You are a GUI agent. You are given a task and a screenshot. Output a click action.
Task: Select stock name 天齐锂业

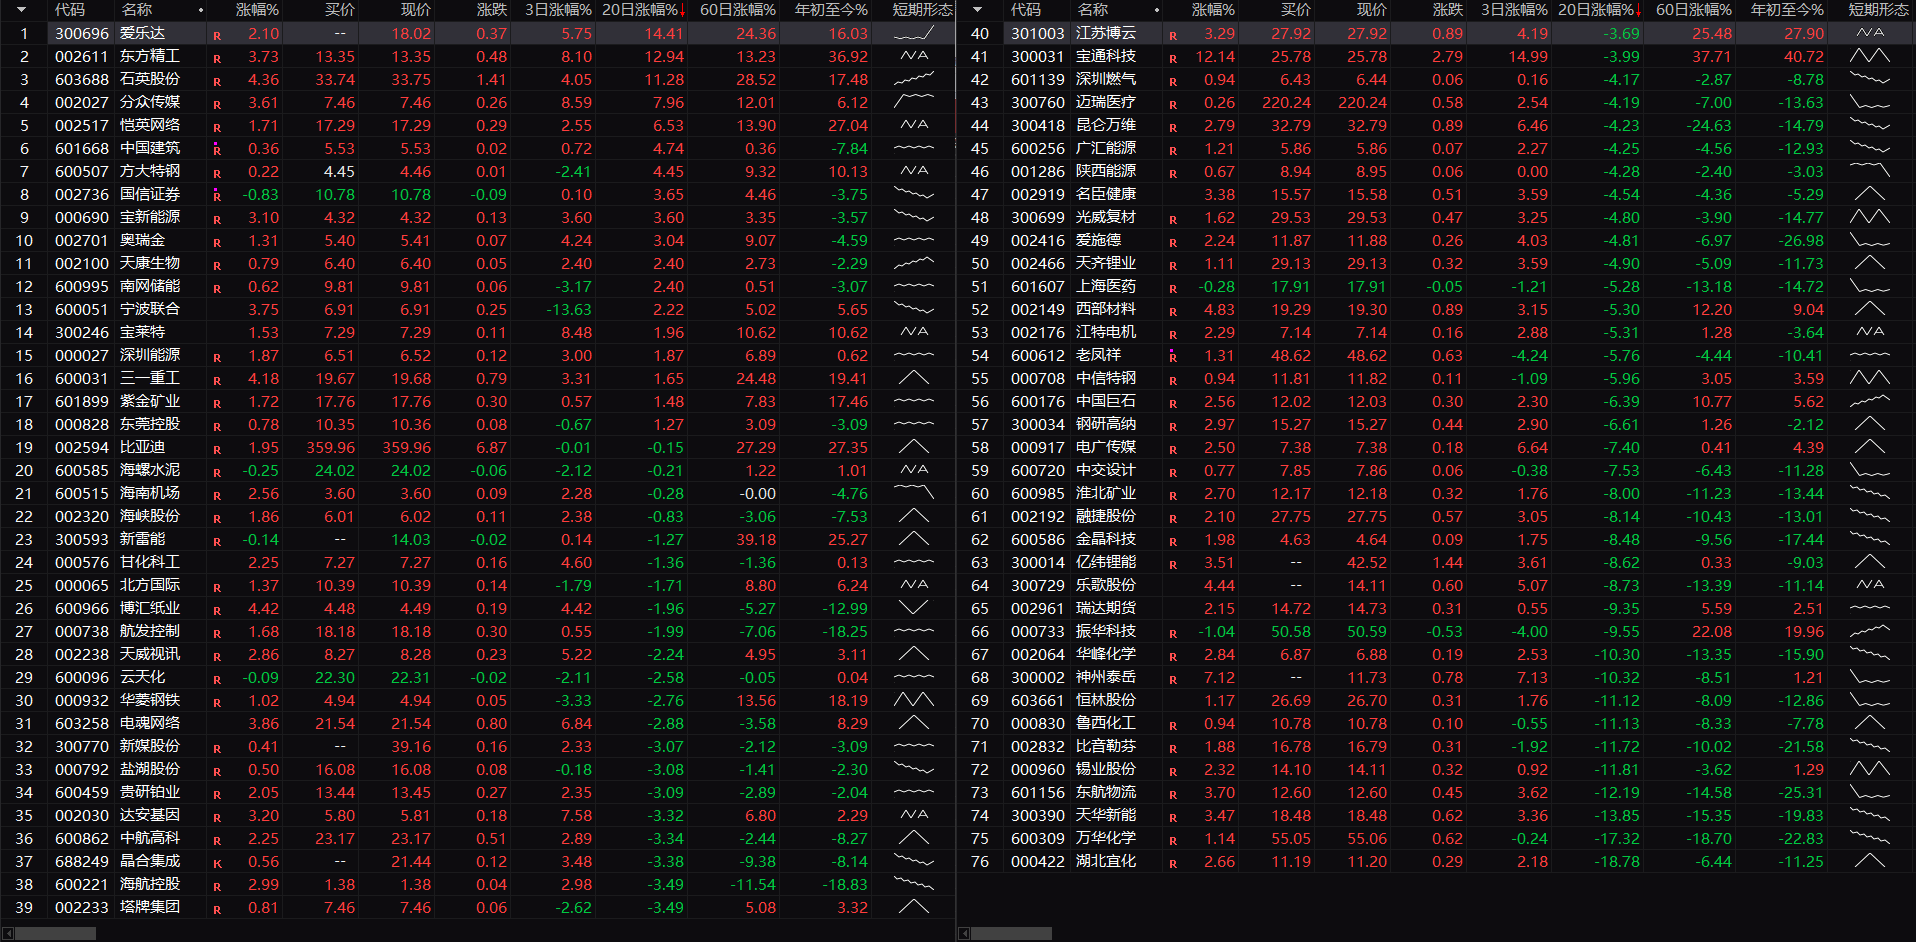point(1106,264)
